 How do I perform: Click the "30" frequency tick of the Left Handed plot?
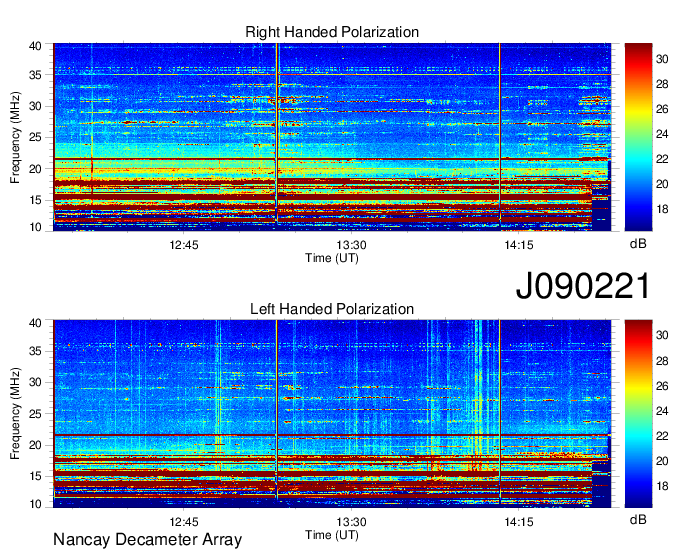pos(35,382)
